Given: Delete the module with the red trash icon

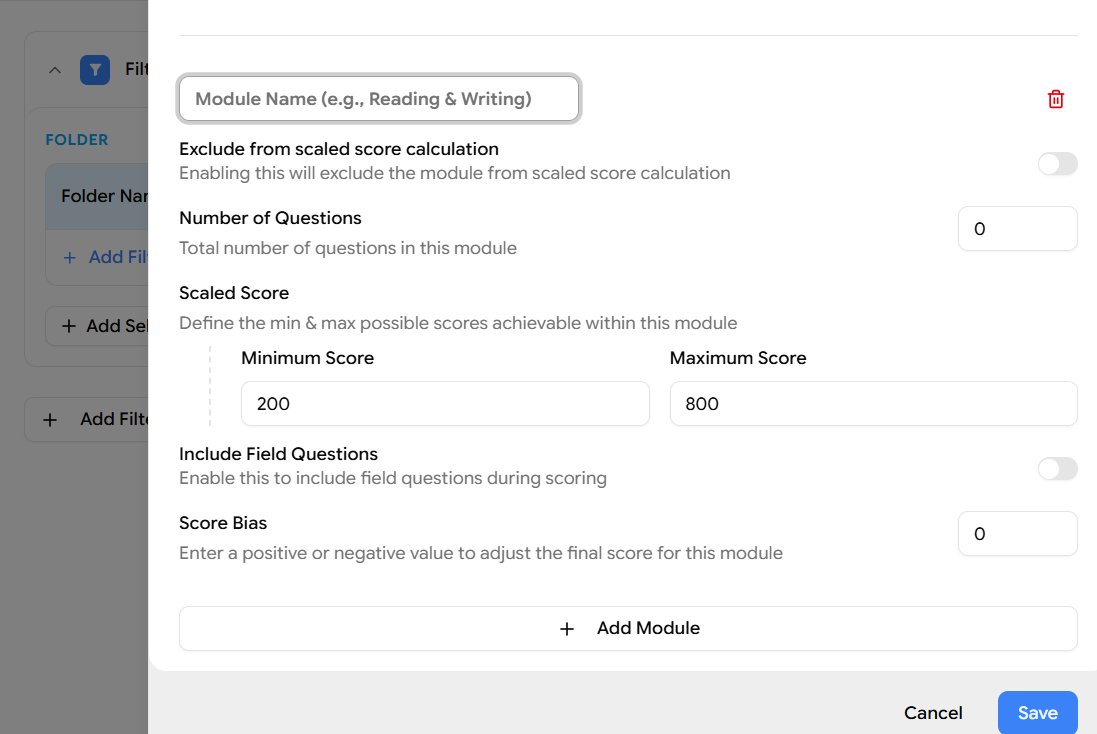Looking at the screenshot, I should (1056, 99).
